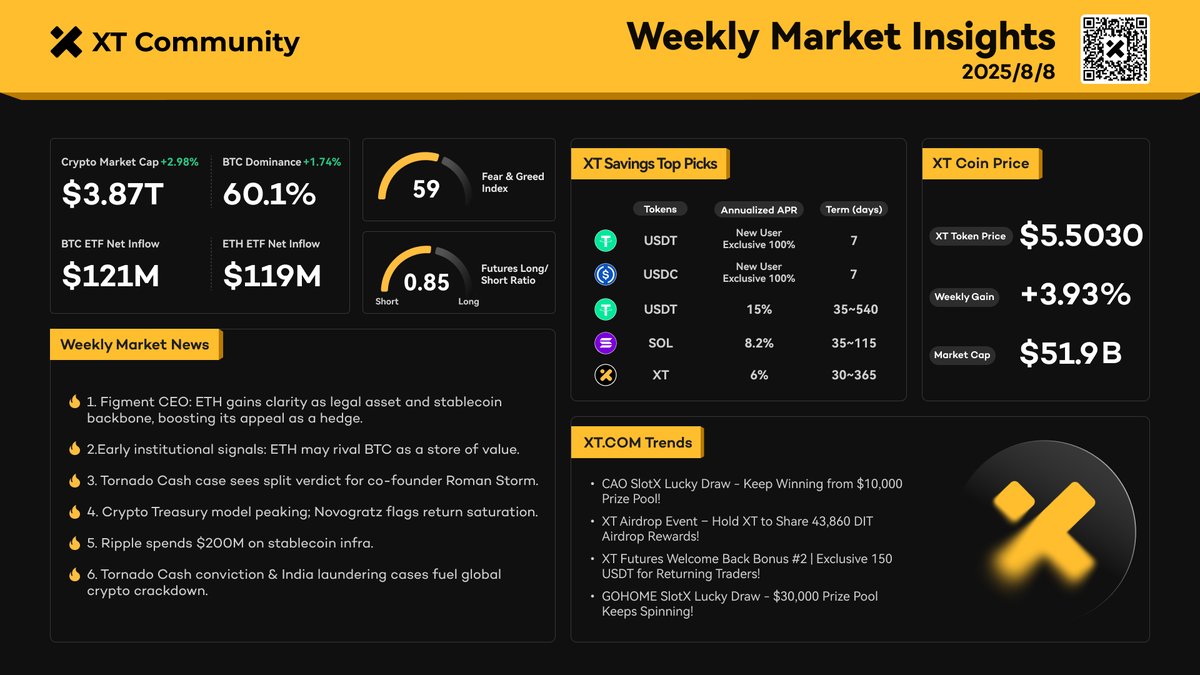Click the fire icon beside news item 2
The width and height of the screenshot is (1200, 675).
coord(74,449)
